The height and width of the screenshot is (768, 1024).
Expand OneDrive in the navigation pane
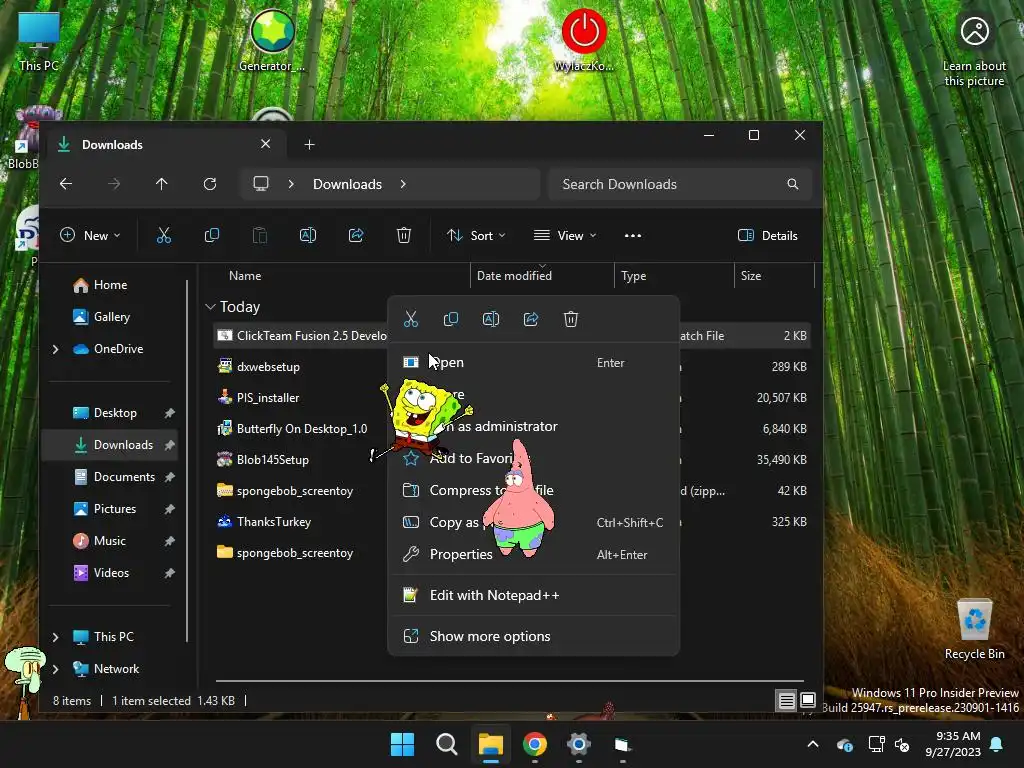click(x=56, y=349)
